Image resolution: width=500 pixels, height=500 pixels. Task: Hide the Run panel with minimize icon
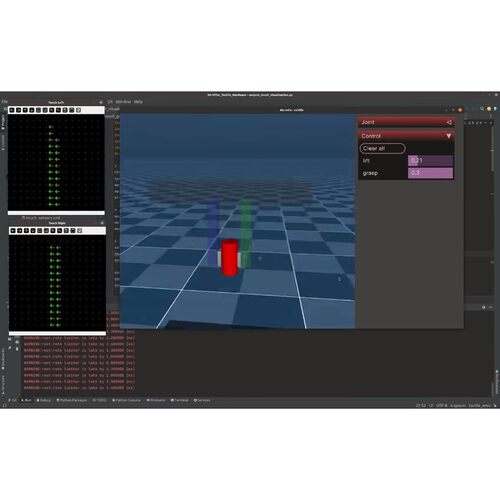tap(491, 307)
